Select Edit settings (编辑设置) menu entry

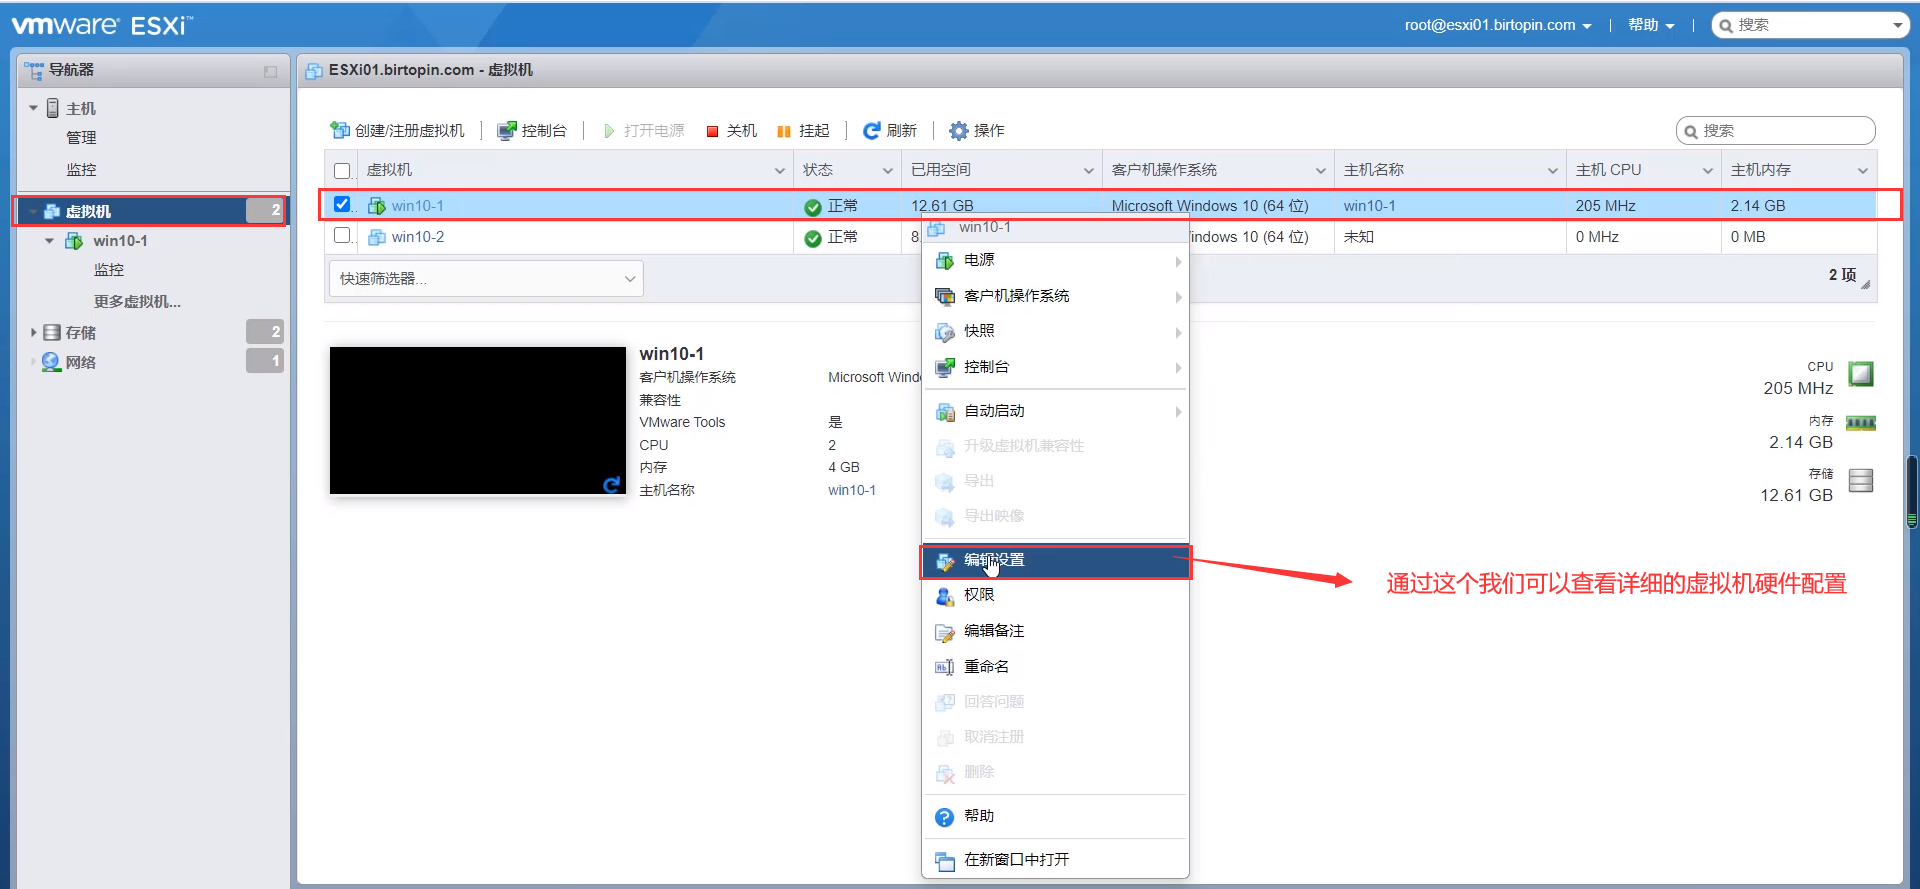pyautogui.click(x=1055, y=561)
